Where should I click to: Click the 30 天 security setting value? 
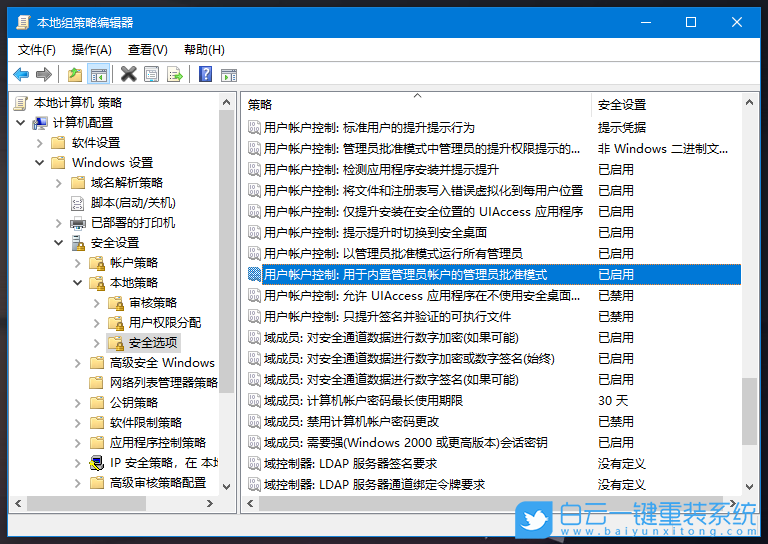613,401
